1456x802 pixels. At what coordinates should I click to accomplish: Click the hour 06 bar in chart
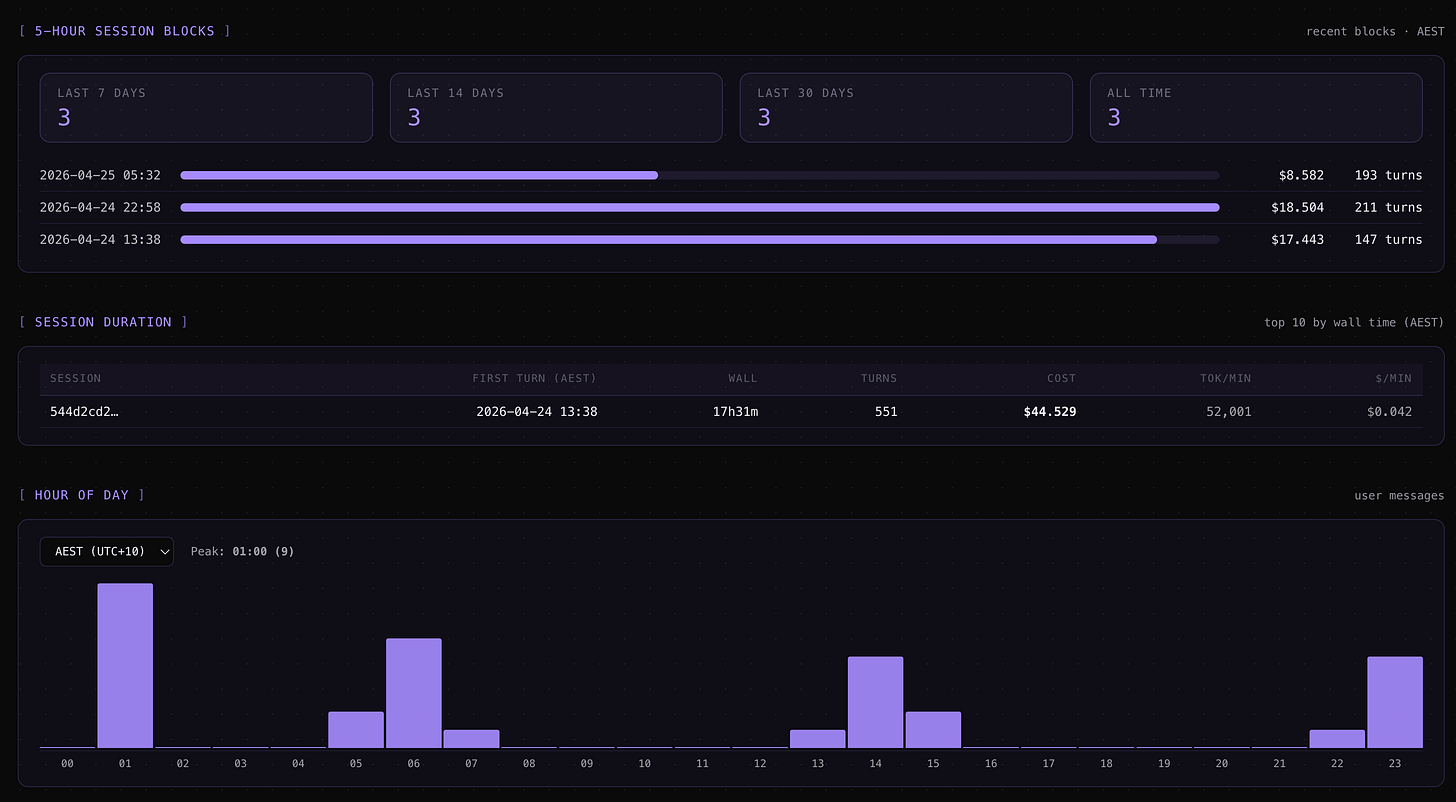(x=414, y=693)
